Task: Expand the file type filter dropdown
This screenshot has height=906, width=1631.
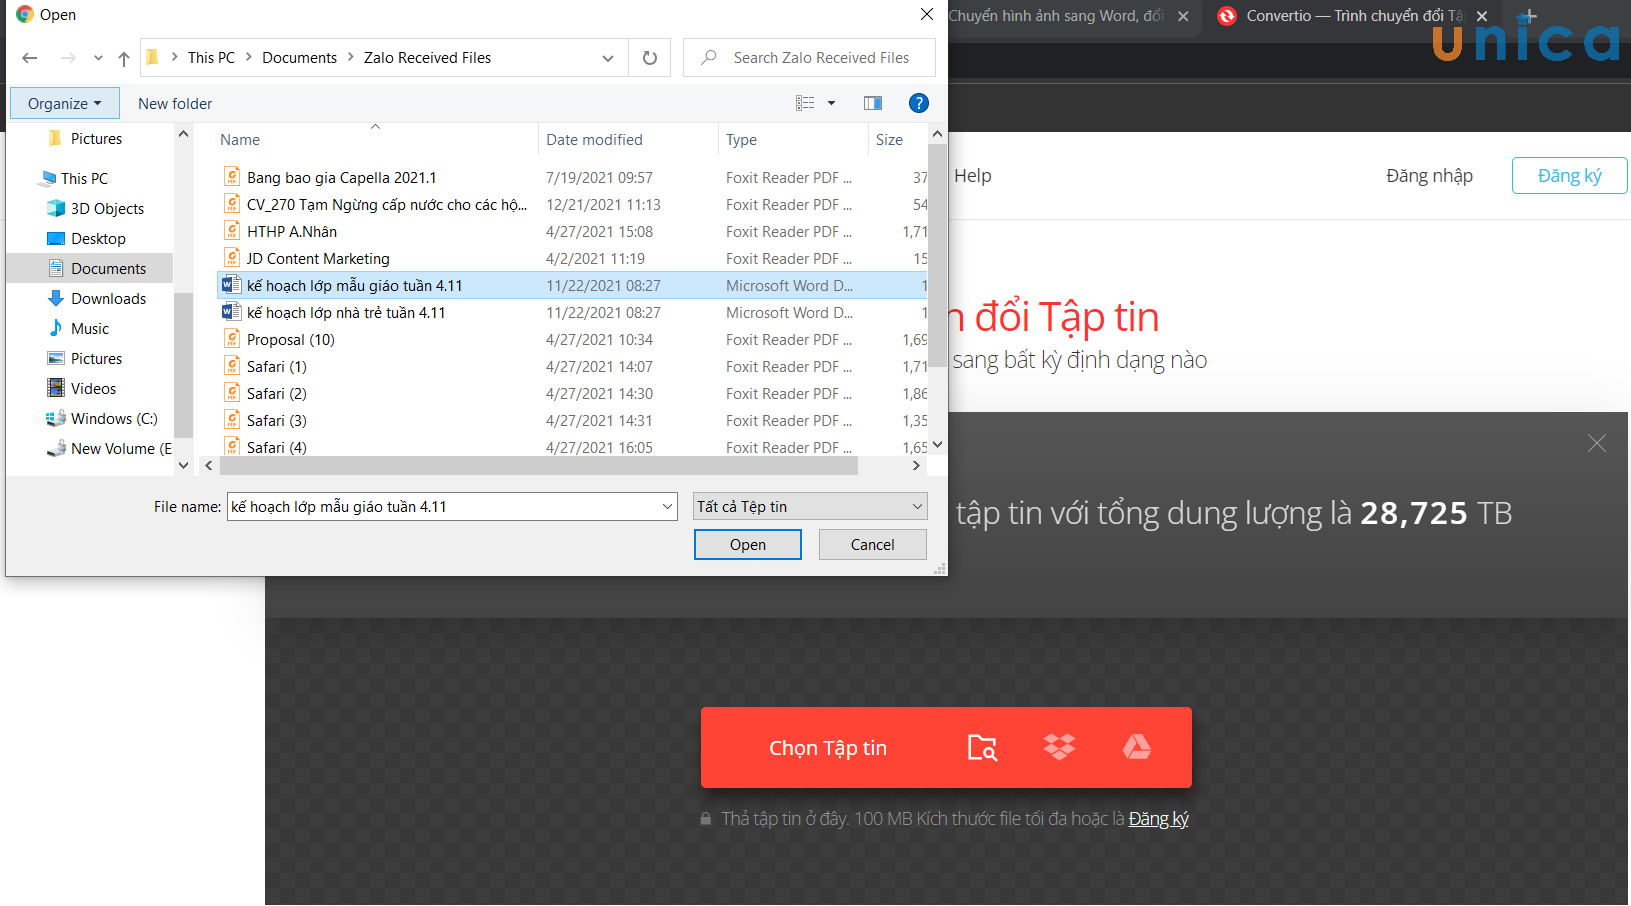Action: pyautogui.click(x=916, y=507)
